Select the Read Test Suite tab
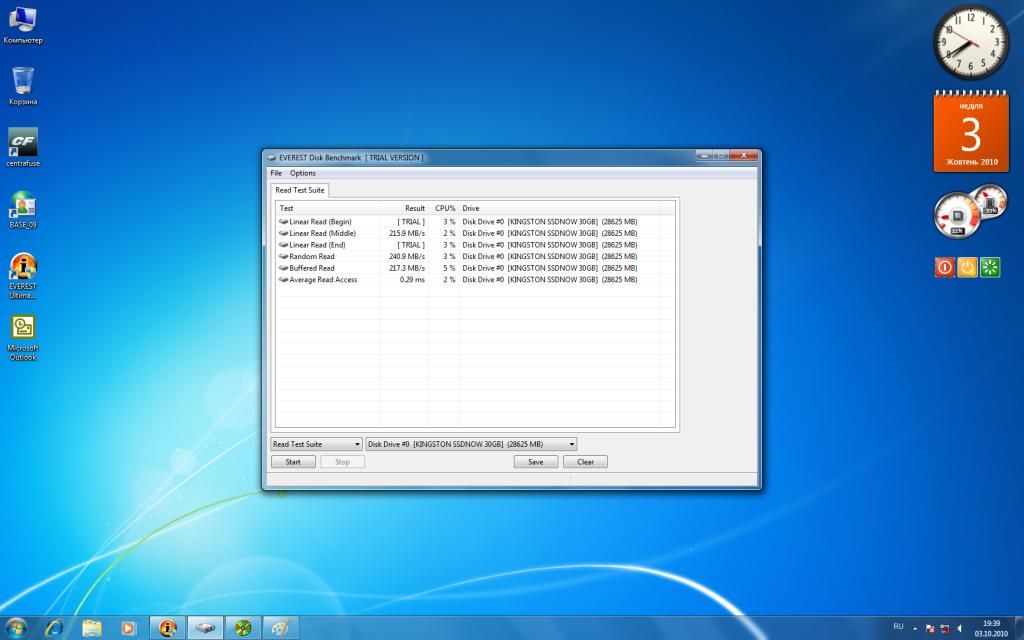 (x=298, y=190)
